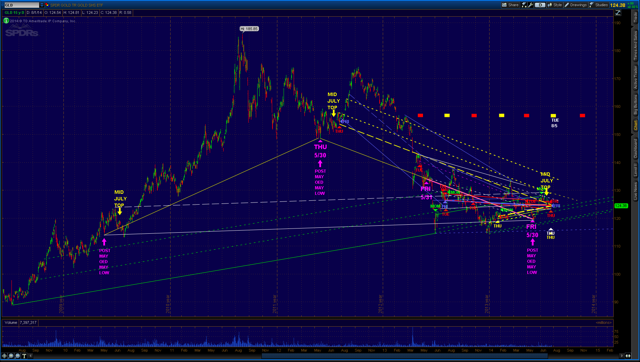Open the Studies menu

point(599,5)
